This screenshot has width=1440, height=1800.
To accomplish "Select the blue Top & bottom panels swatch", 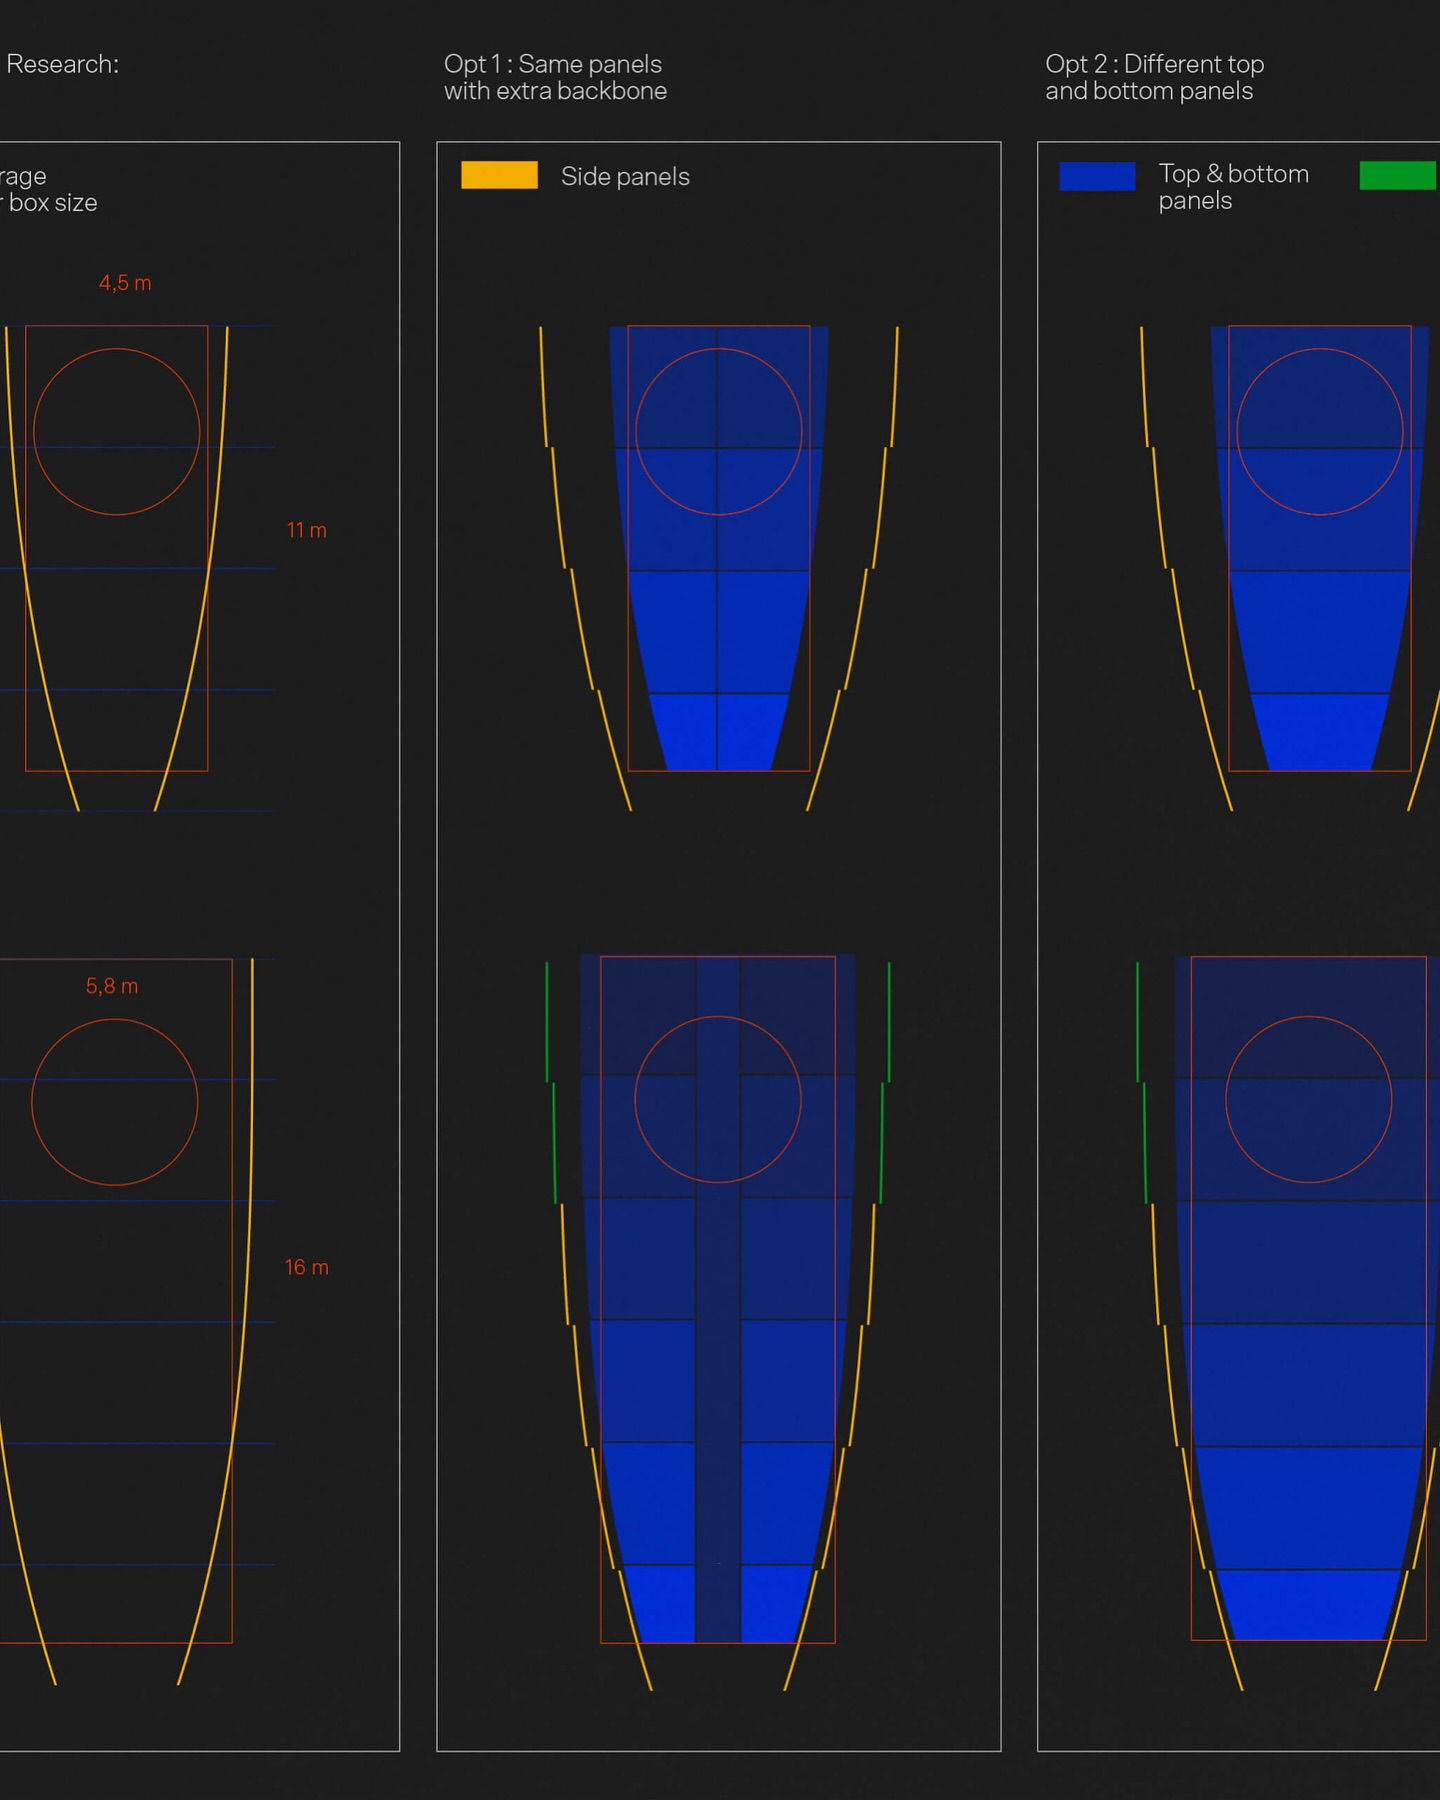I will [1097, 176].
